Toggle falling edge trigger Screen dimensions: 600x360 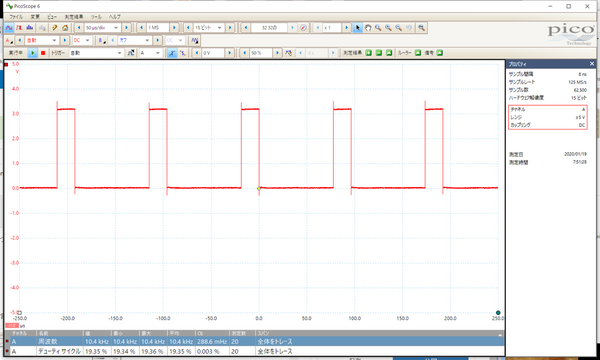[x=183, y=53]
